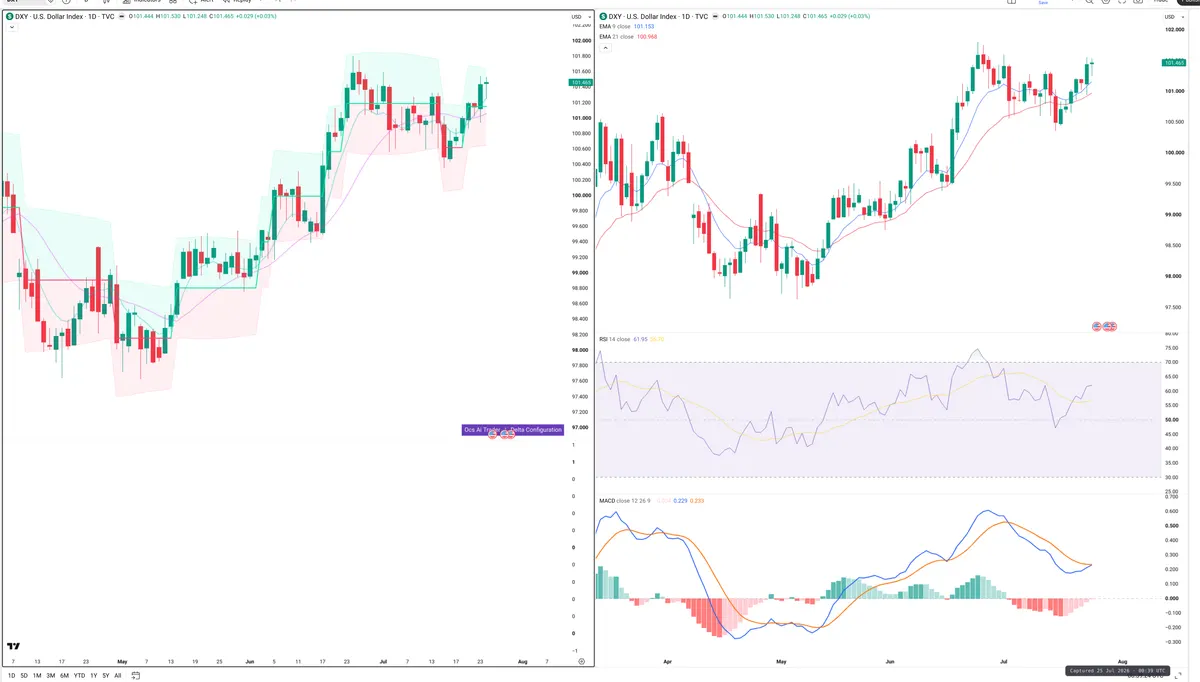Click the Aug label on left chart time axis

point(522,662)
